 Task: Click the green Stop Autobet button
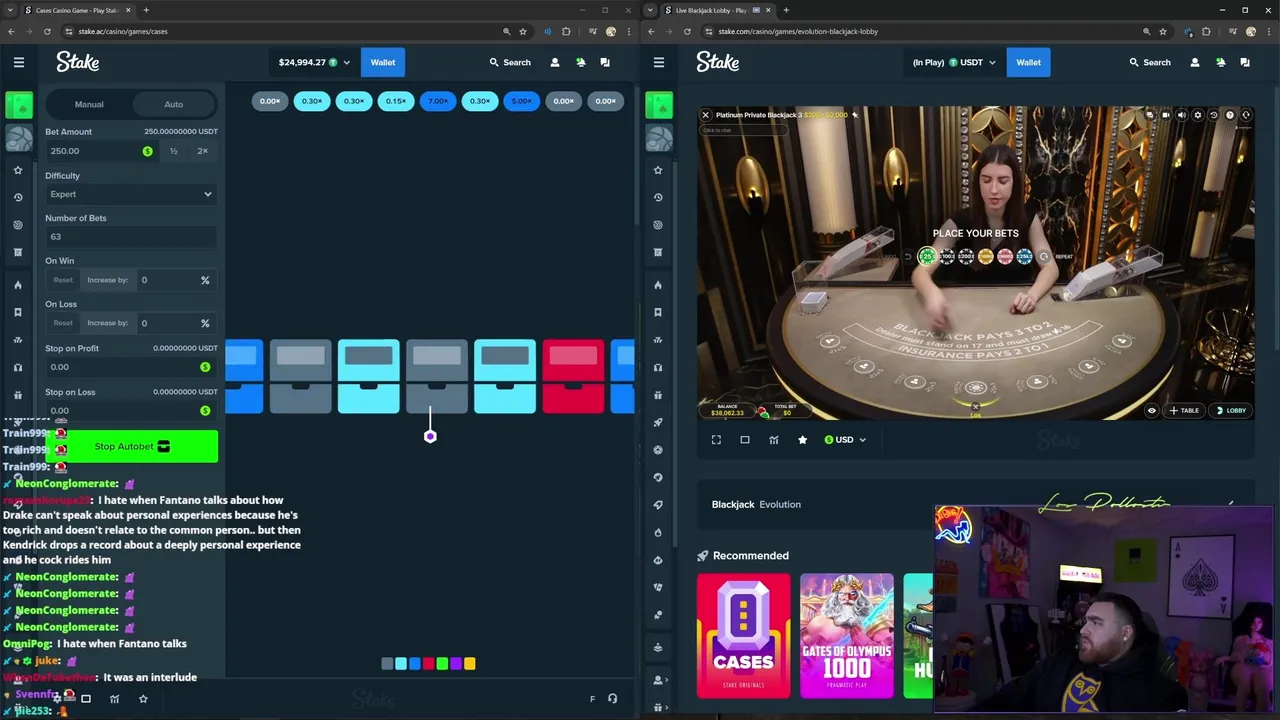(x=131, y=446)
